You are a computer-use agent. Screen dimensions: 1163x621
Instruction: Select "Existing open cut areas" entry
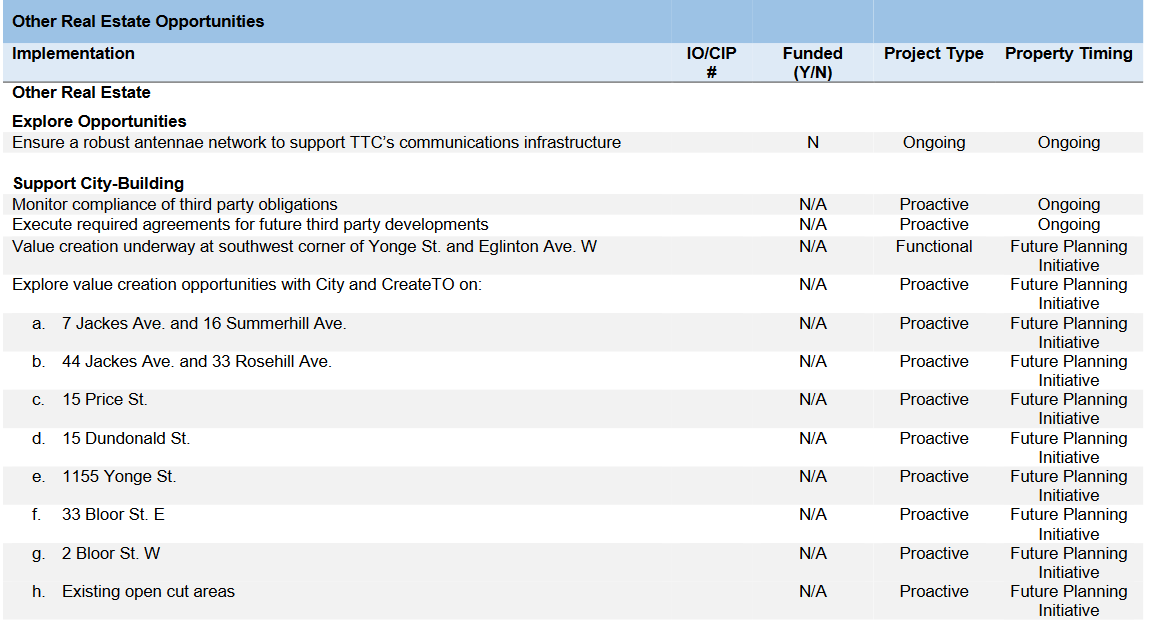[148, 591]
